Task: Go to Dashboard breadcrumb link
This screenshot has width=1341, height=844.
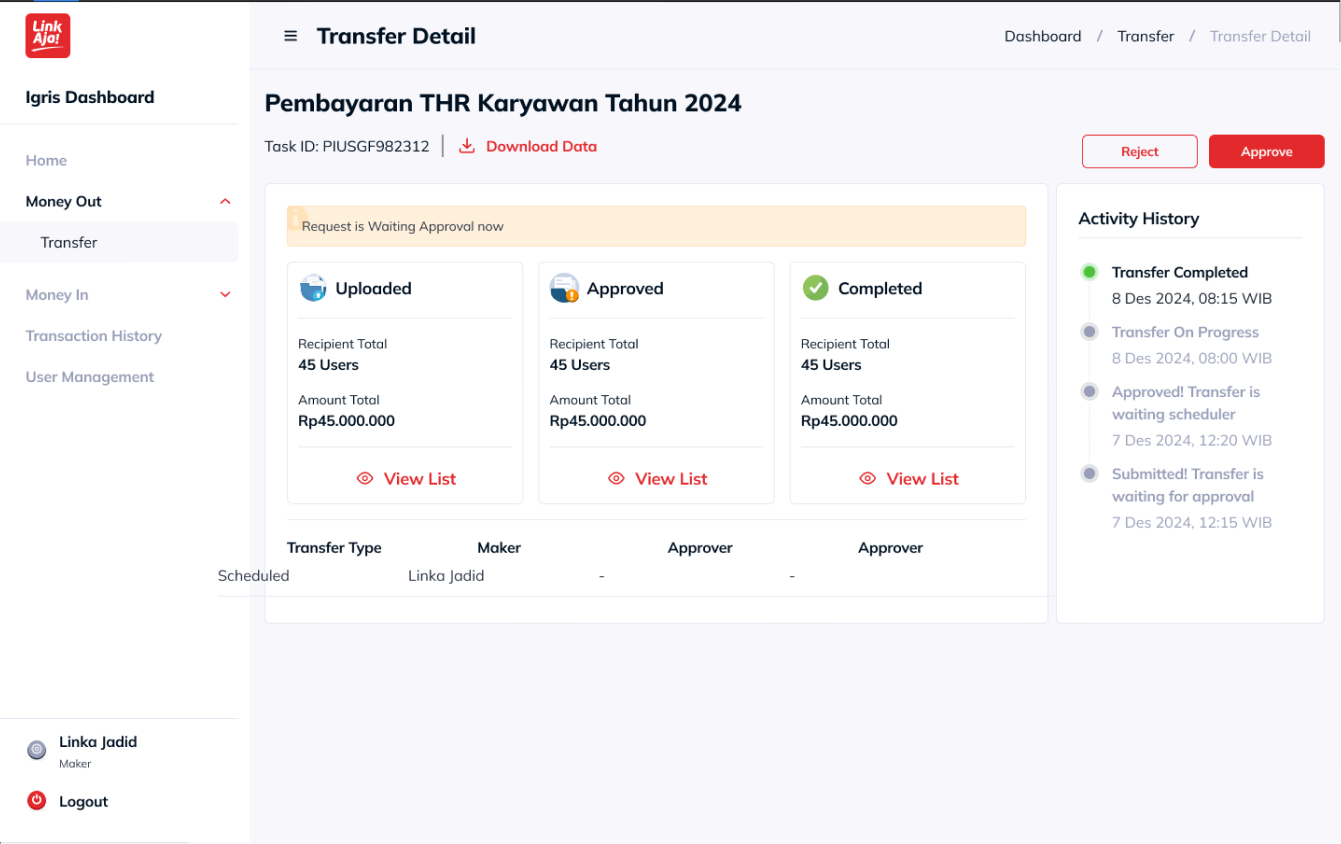Action: [1043, 36]
